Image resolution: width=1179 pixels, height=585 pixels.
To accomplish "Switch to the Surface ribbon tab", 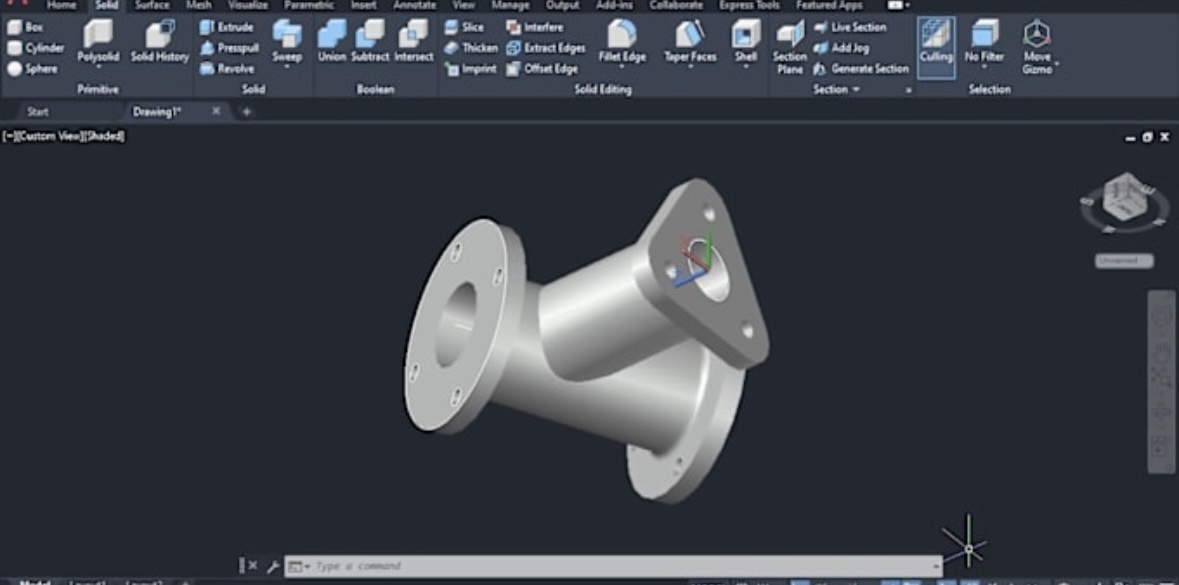I will pyautogui.click(x=152, y=5).
